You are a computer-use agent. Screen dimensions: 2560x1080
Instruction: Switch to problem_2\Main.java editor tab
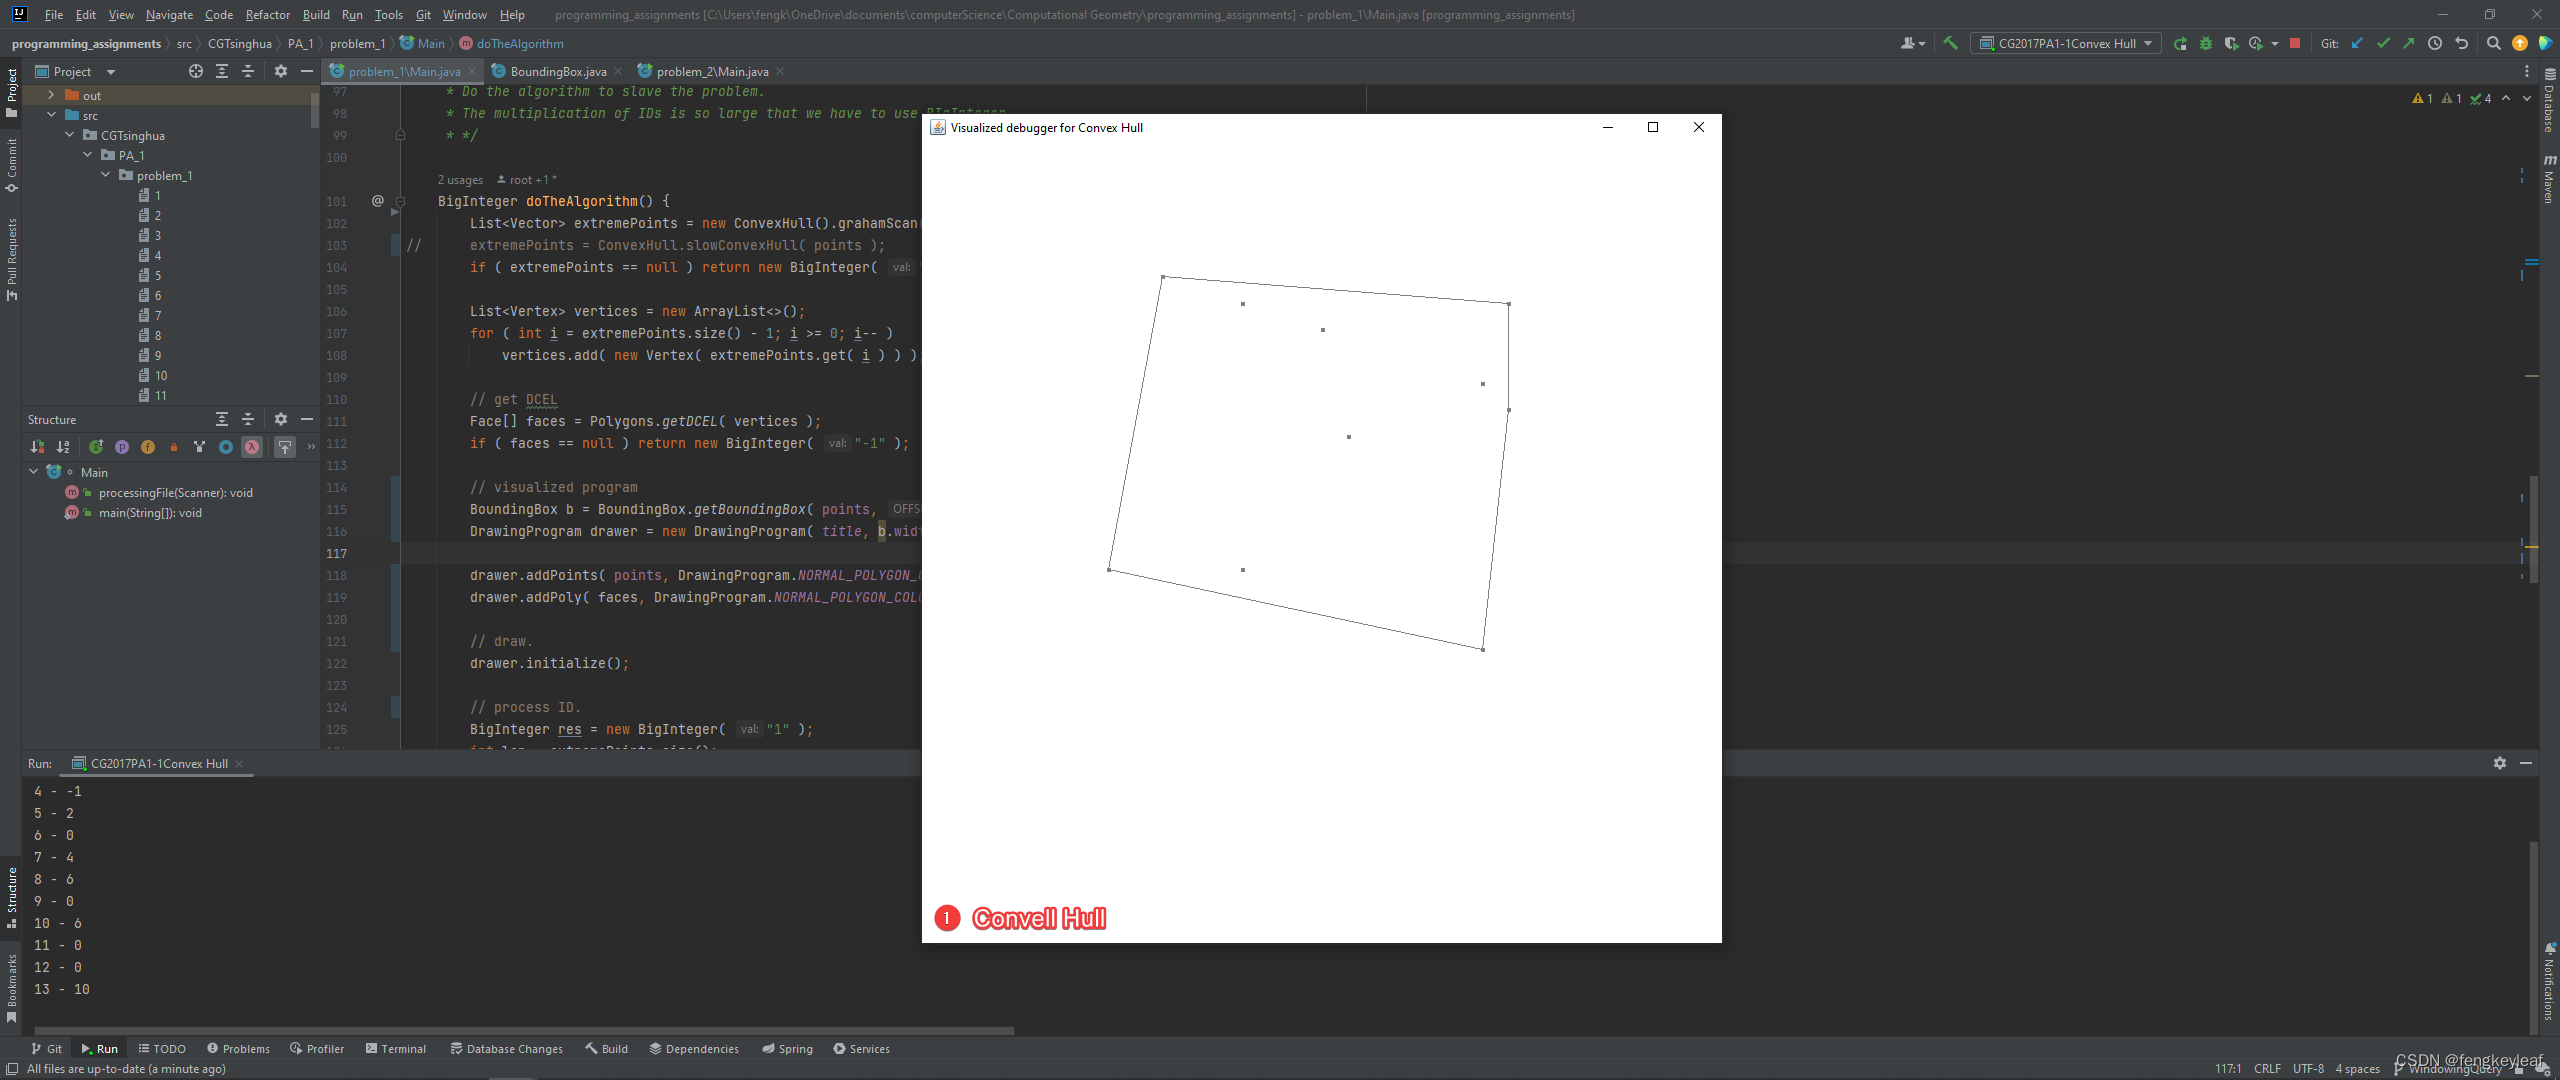711,71
